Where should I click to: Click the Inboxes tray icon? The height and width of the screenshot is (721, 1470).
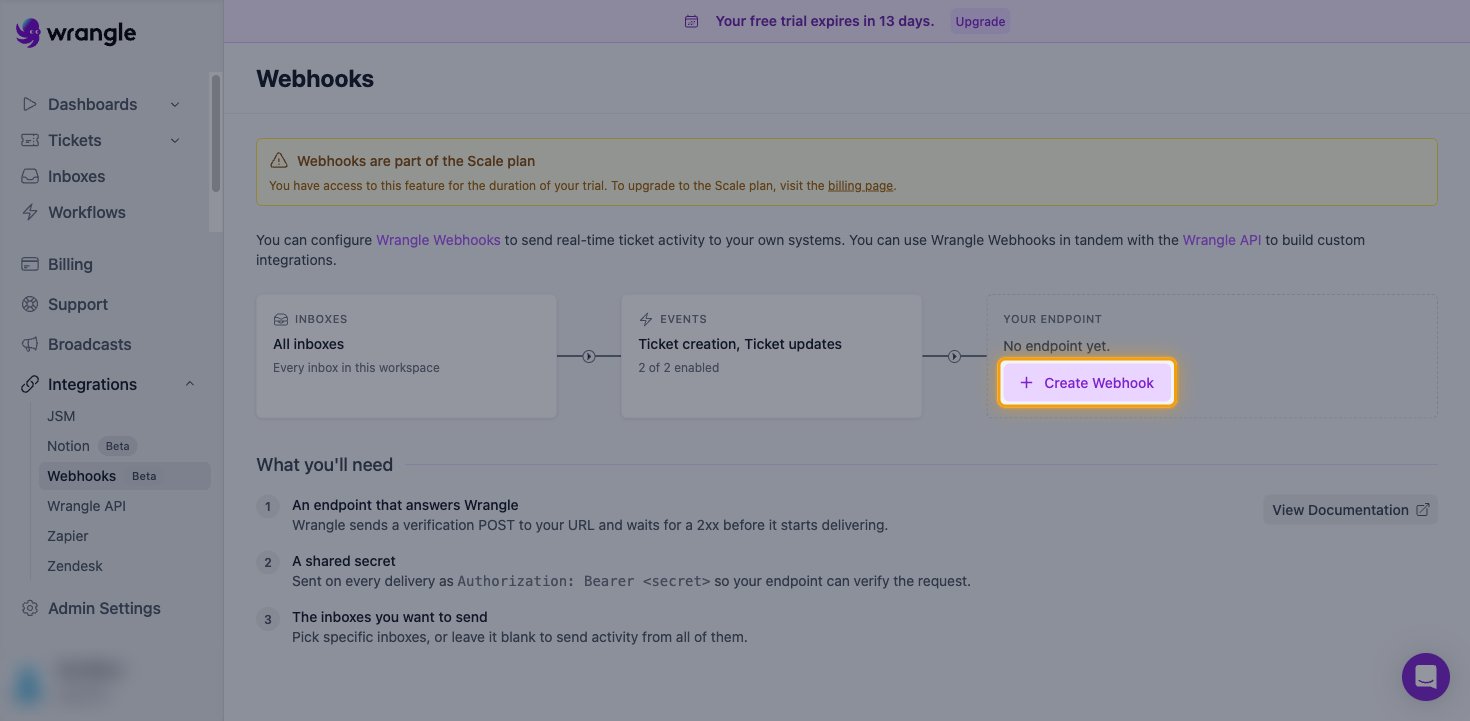(x=30, y=176)
